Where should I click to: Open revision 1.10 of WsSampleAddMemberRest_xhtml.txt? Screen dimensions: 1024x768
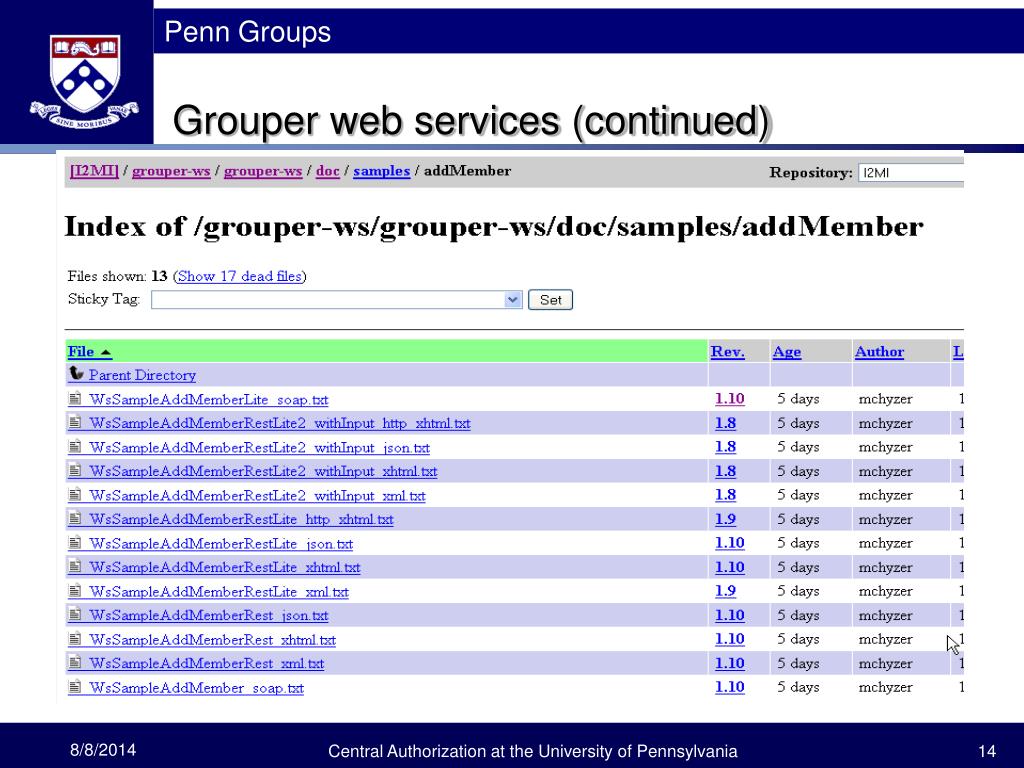coord(729,639)
